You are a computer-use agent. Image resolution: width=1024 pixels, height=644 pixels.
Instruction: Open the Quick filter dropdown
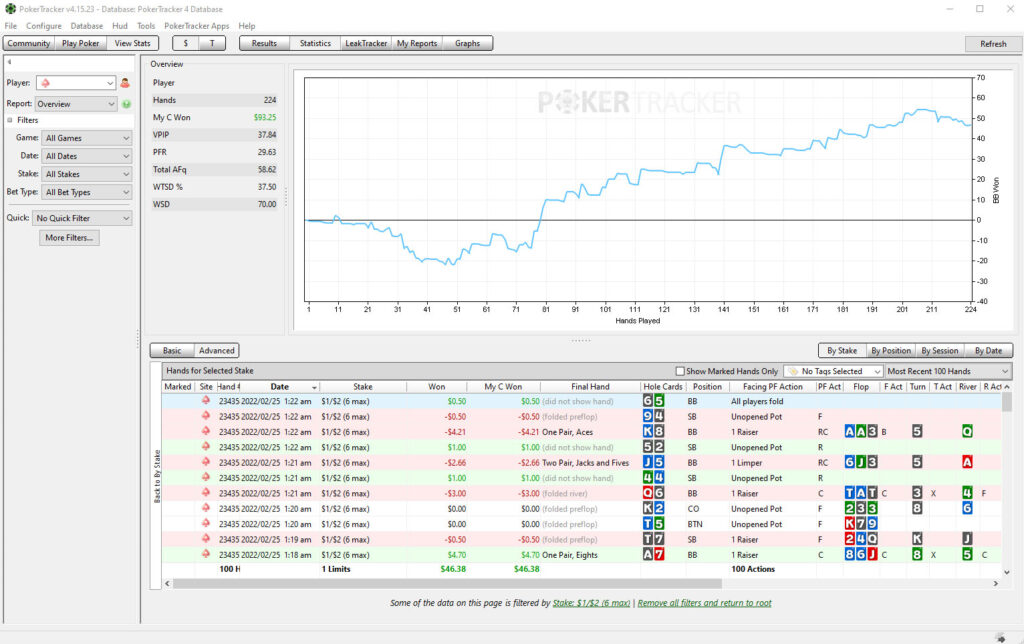coord(82,218)
